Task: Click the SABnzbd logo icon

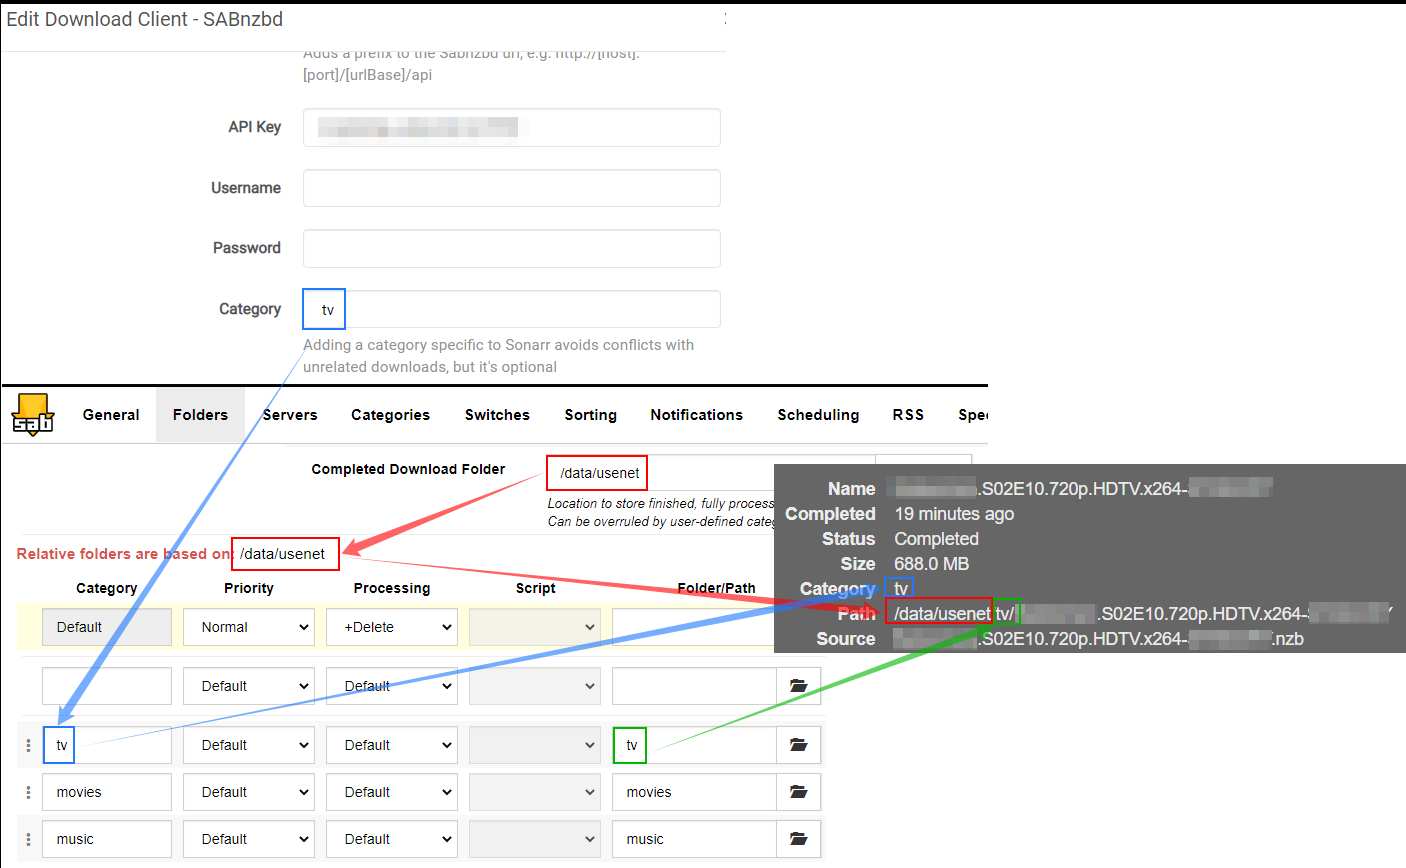Action: tap(32, 414)
